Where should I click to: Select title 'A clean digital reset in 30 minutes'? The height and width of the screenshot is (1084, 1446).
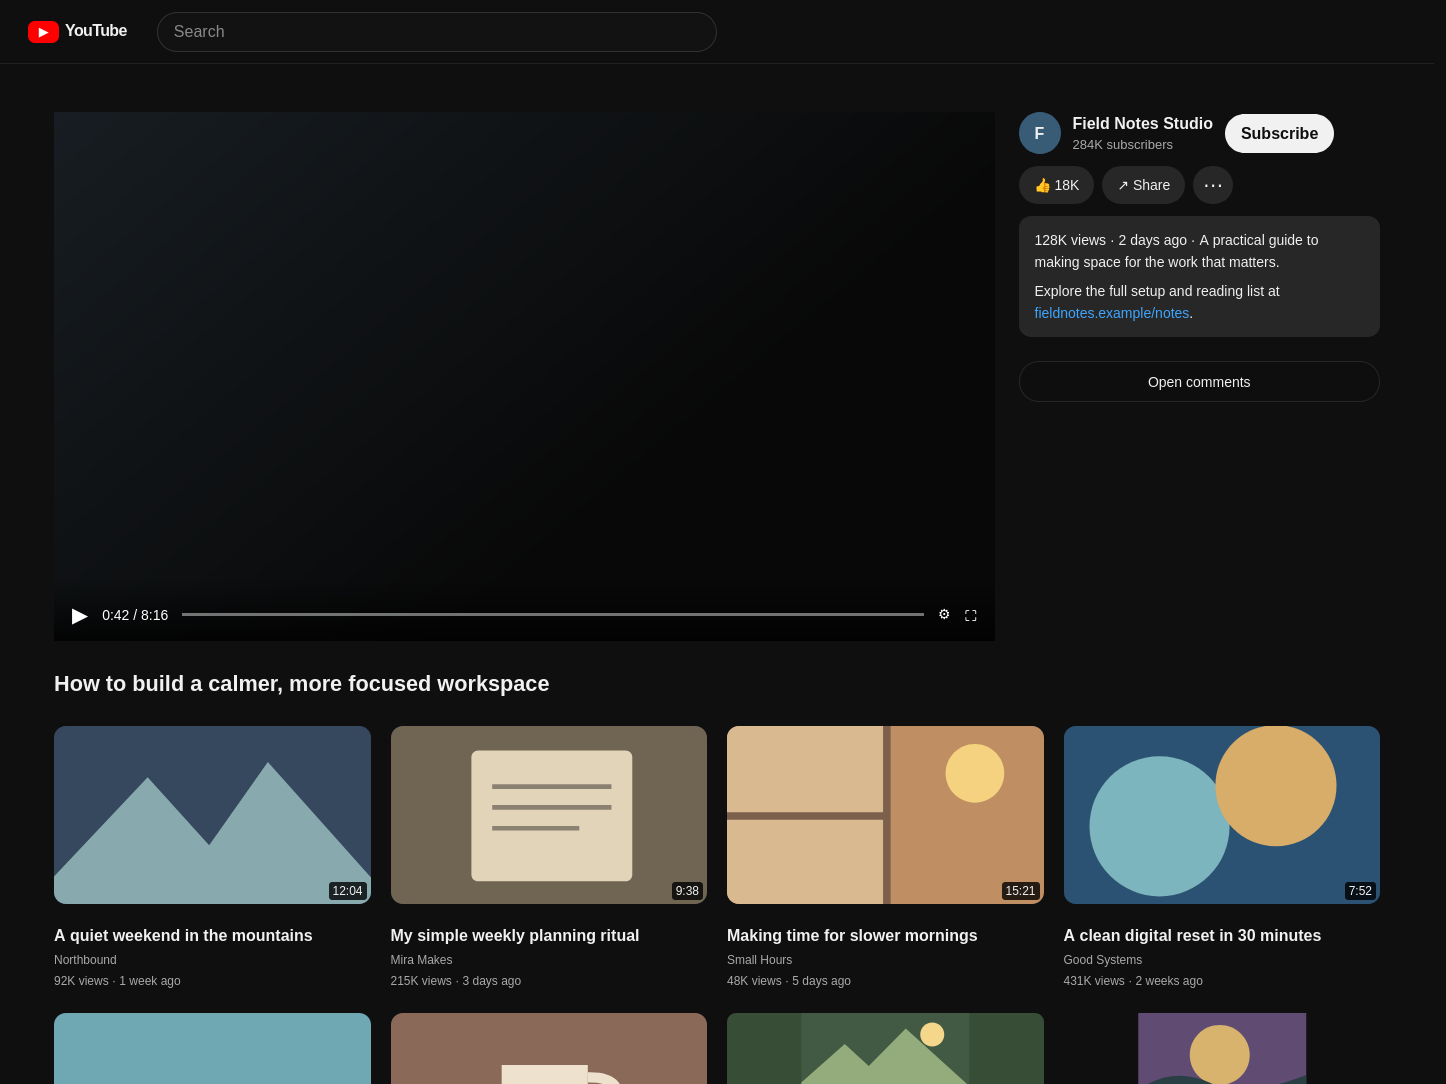(x=1192, y=936)
